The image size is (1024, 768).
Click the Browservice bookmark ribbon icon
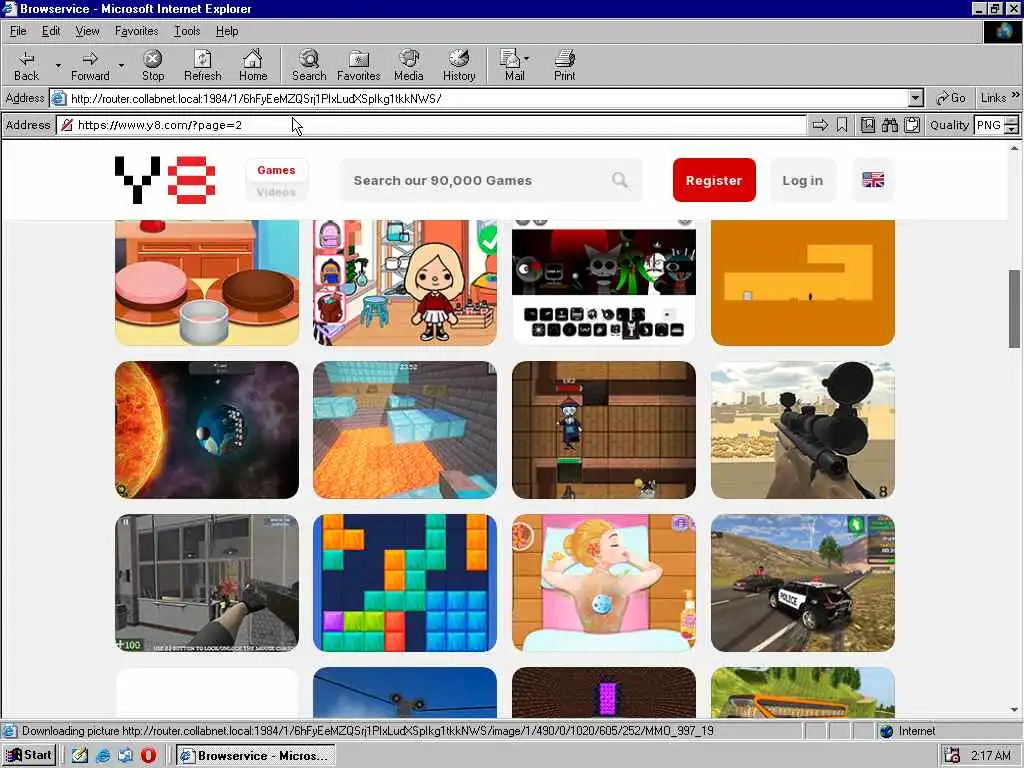[x=842, y=125]
